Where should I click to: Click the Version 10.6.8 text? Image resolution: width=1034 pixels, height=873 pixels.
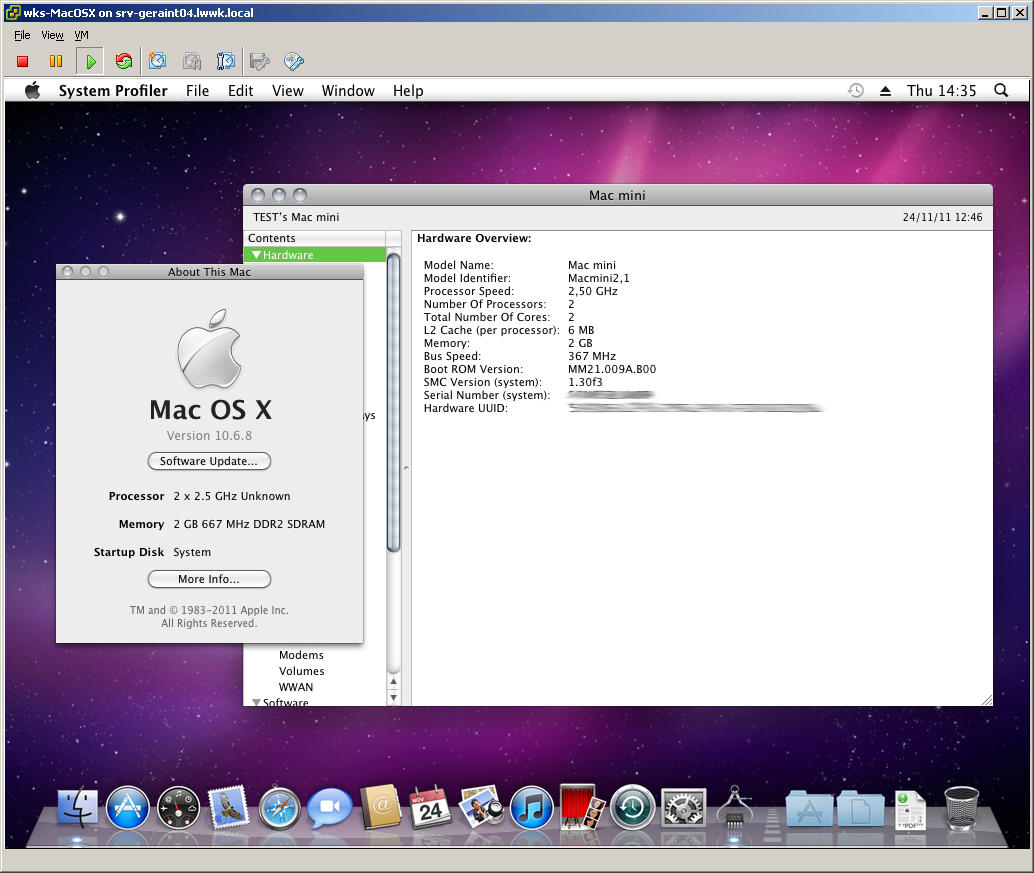pyautogui.click(x=209, y=435)
